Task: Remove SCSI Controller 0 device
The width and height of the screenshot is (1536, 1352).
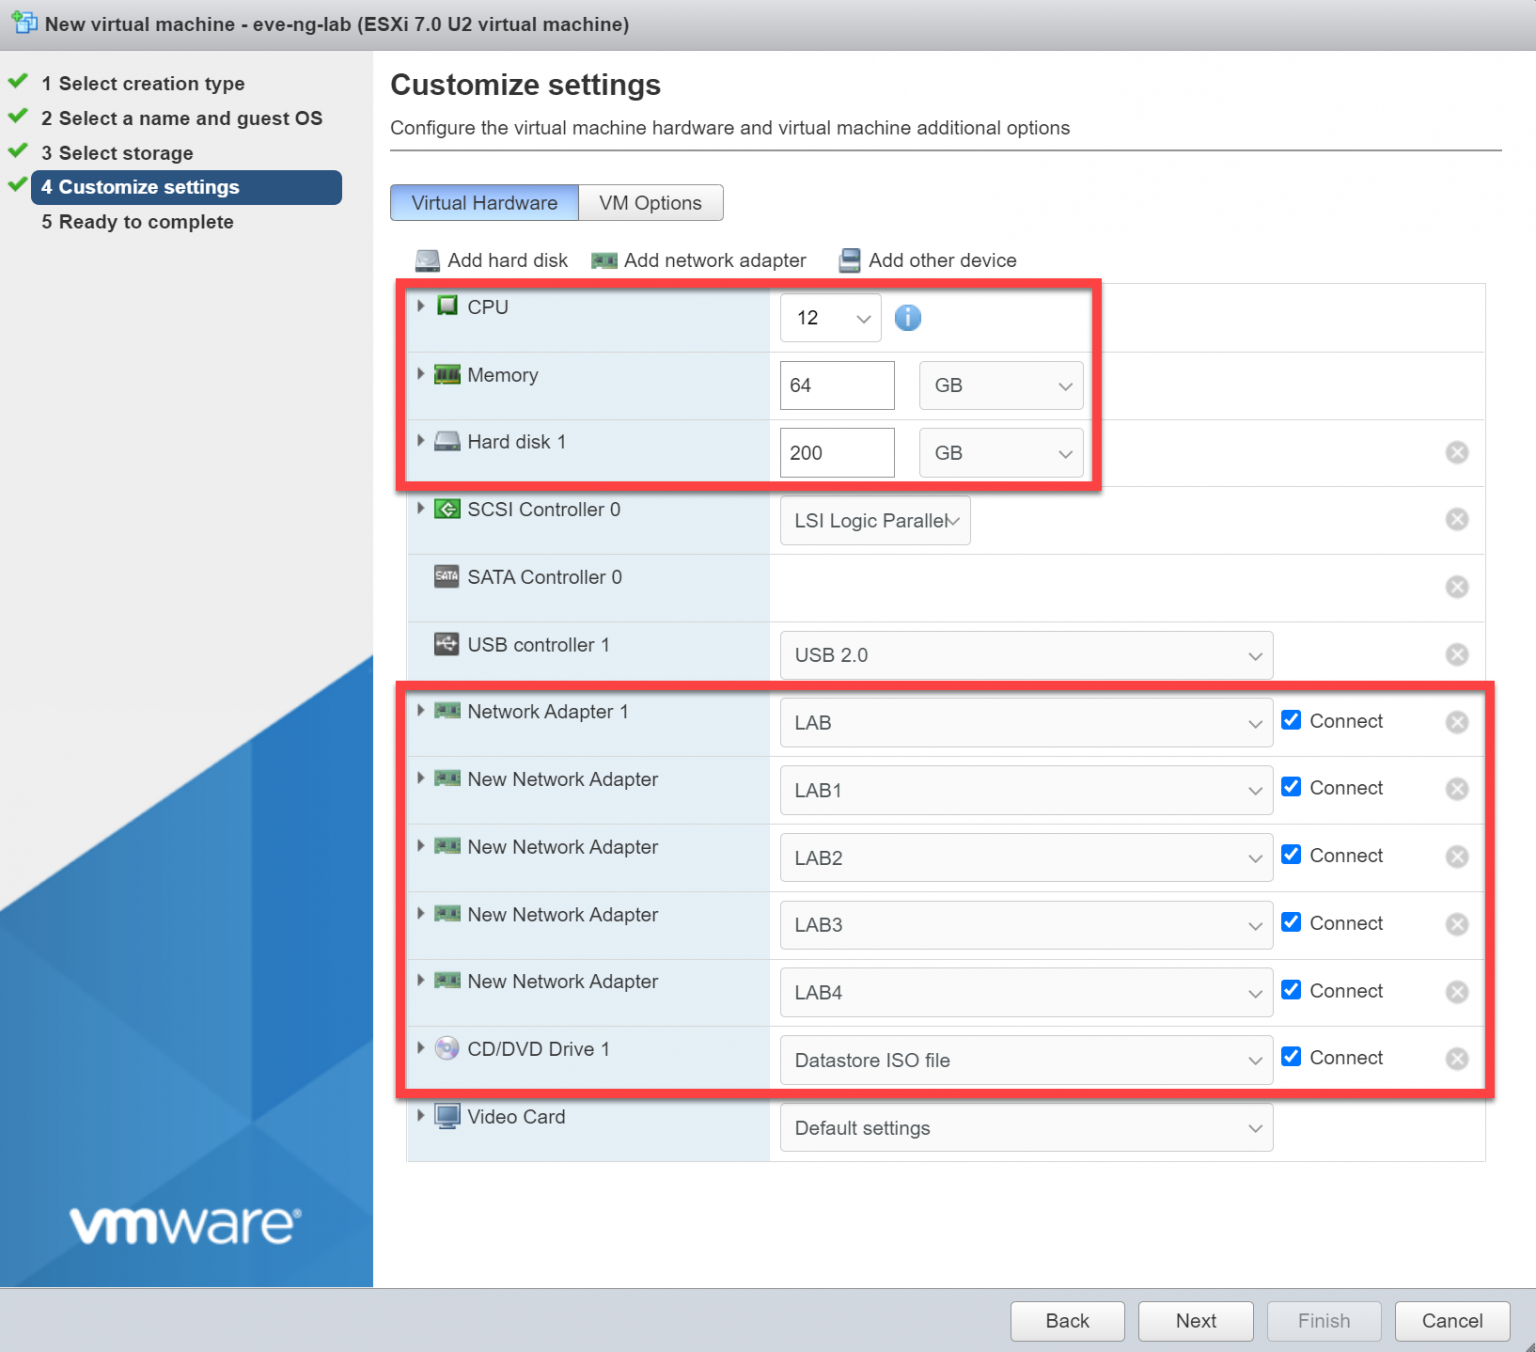Action: point(1457,519)
